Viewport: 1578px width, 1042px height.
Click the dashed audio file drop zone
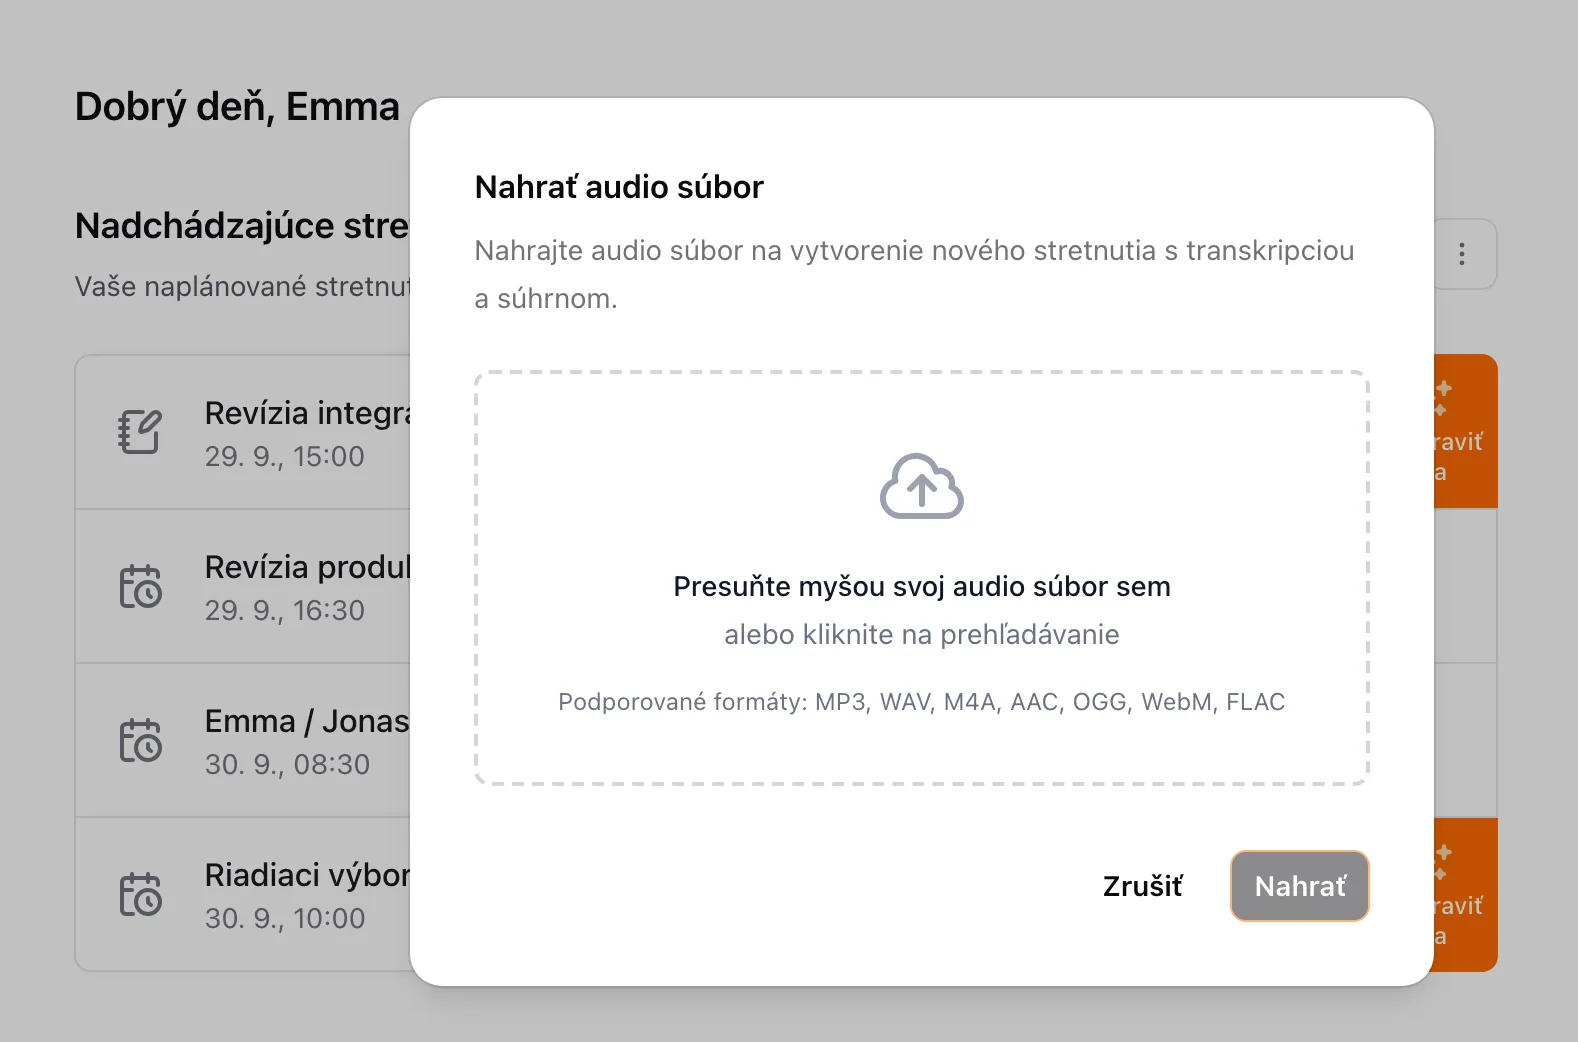[921, 578]
